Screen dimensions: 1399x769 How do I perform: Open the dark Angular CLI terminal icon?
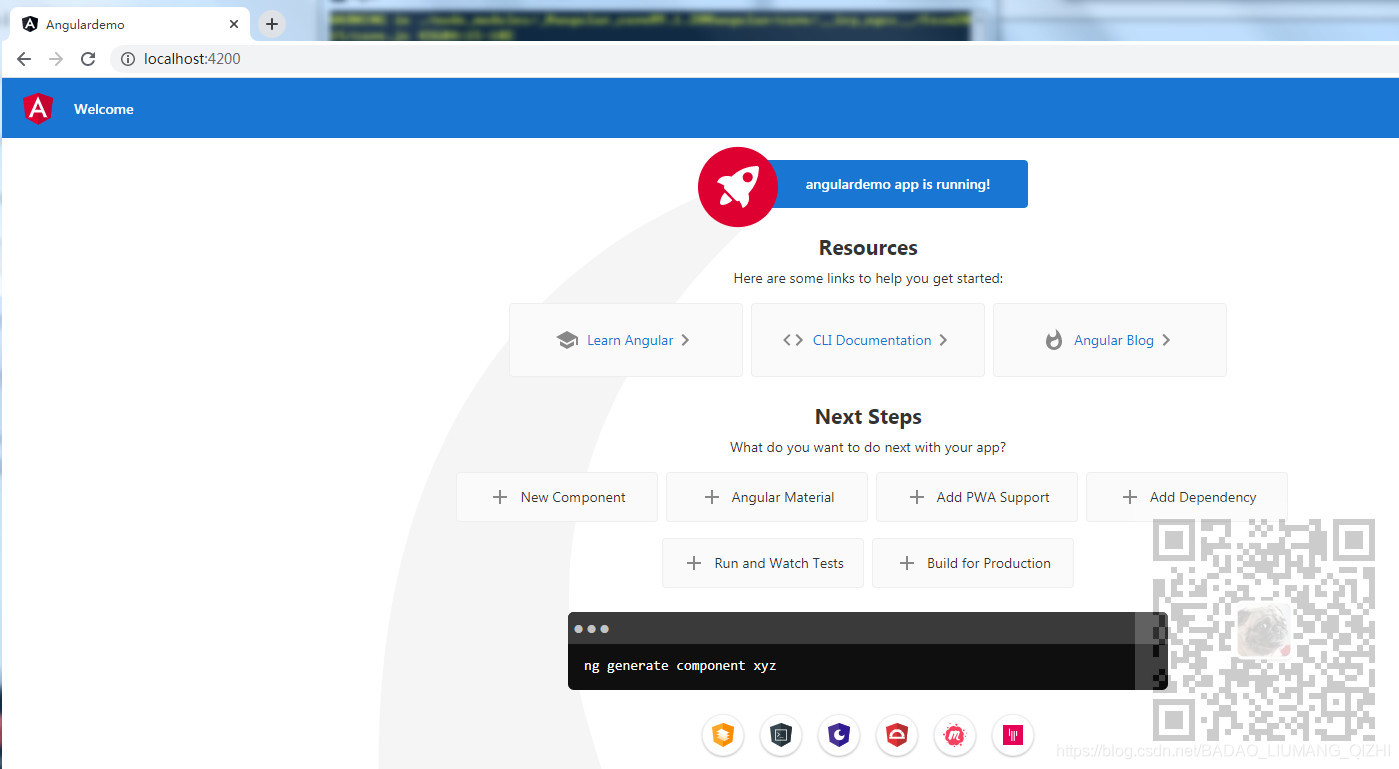tap(781, 736)
